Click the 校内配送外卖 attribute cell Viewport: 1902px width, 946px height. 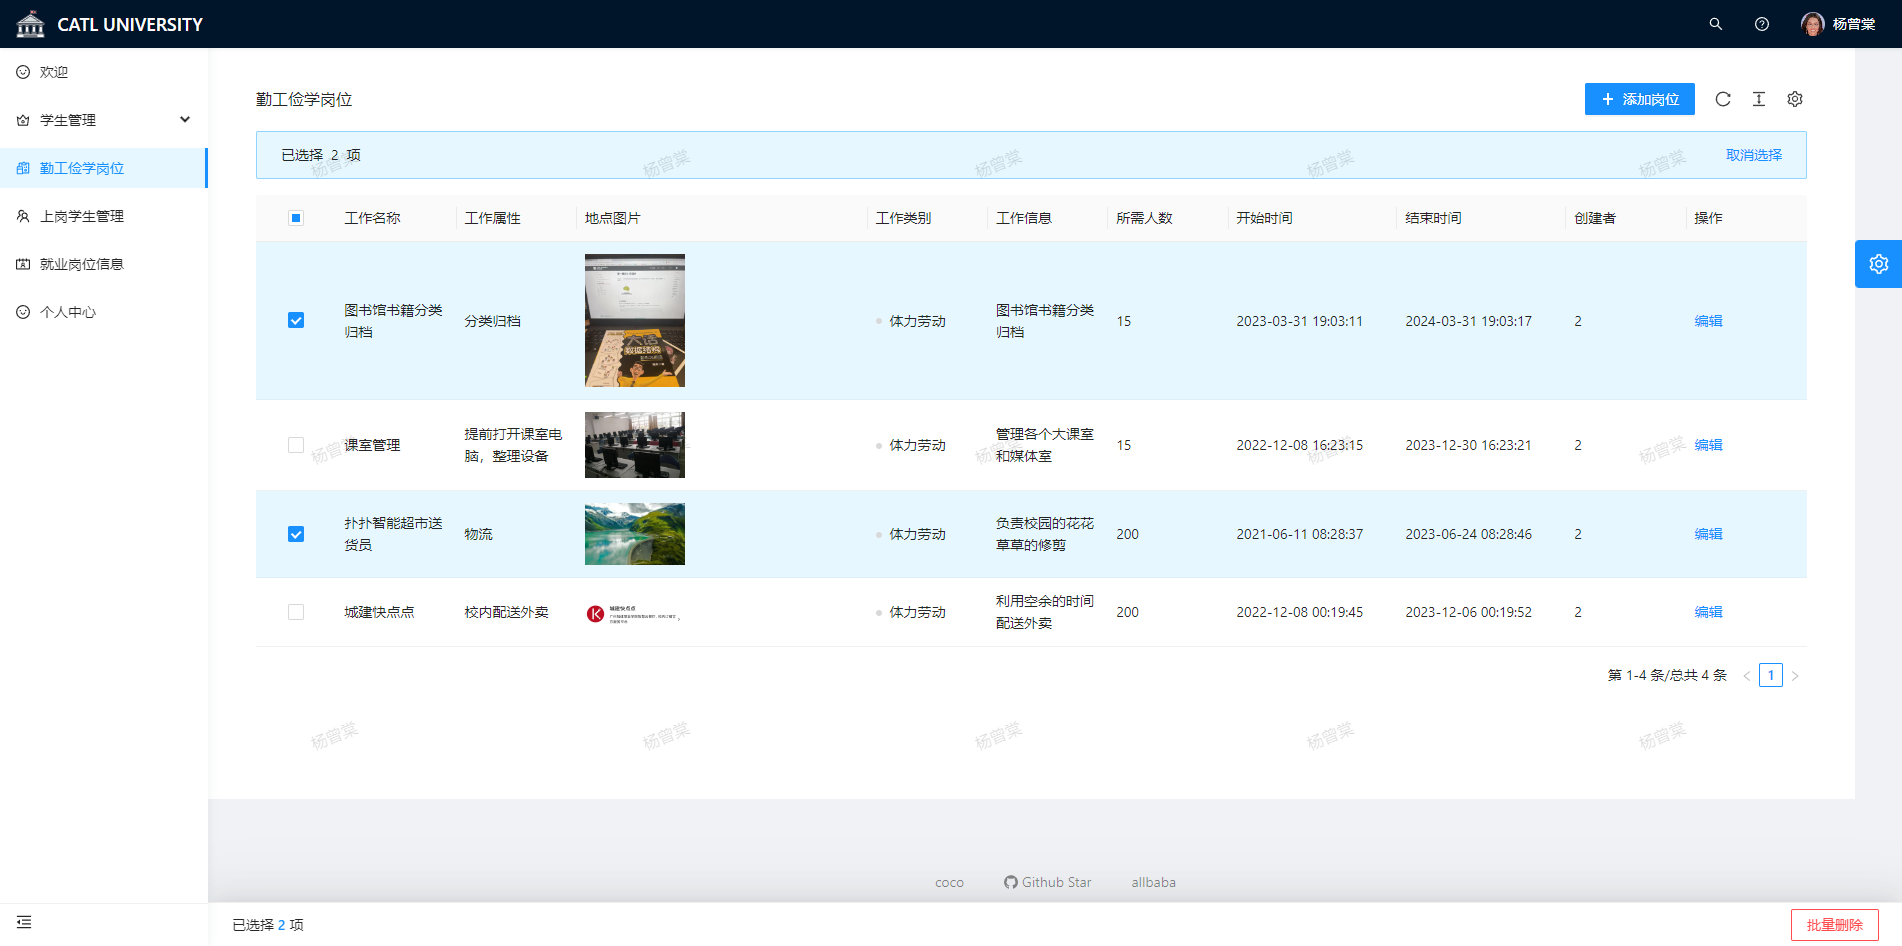(x=506, y=612)
